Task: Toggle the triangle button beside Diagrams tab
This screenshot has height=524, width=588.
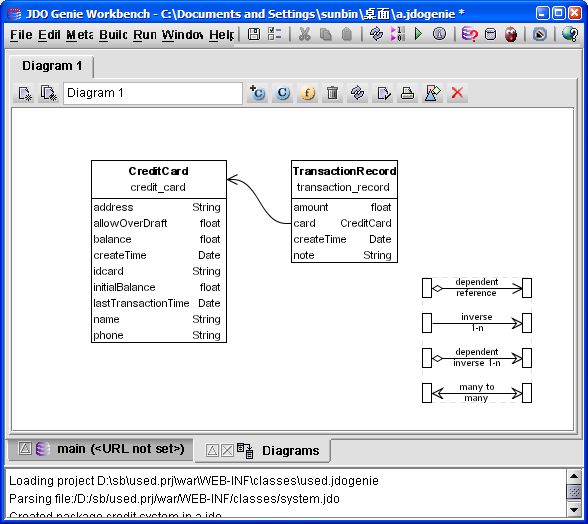Action: 212,450
